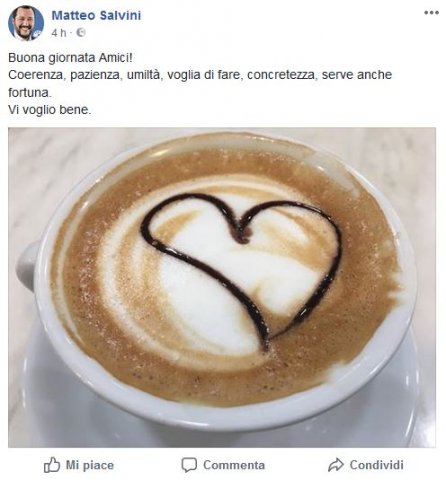Share the post with Condividi
Screen dimensions: 446x480
(x=377, y=465)
